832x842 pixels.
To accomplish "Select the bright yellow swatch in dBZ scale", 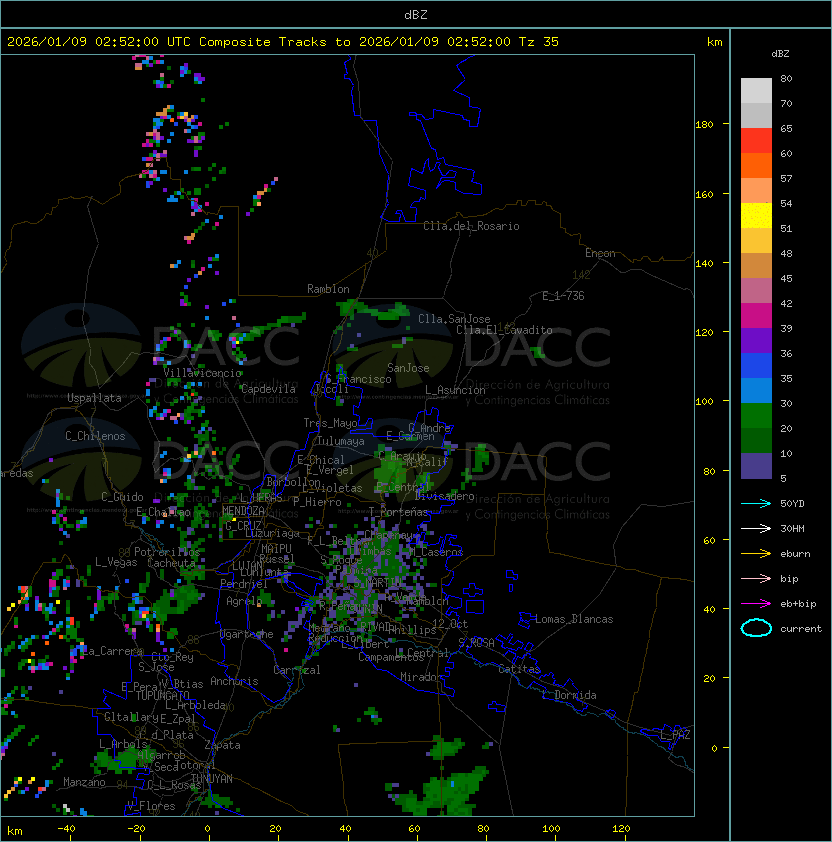I will point(756,216).
